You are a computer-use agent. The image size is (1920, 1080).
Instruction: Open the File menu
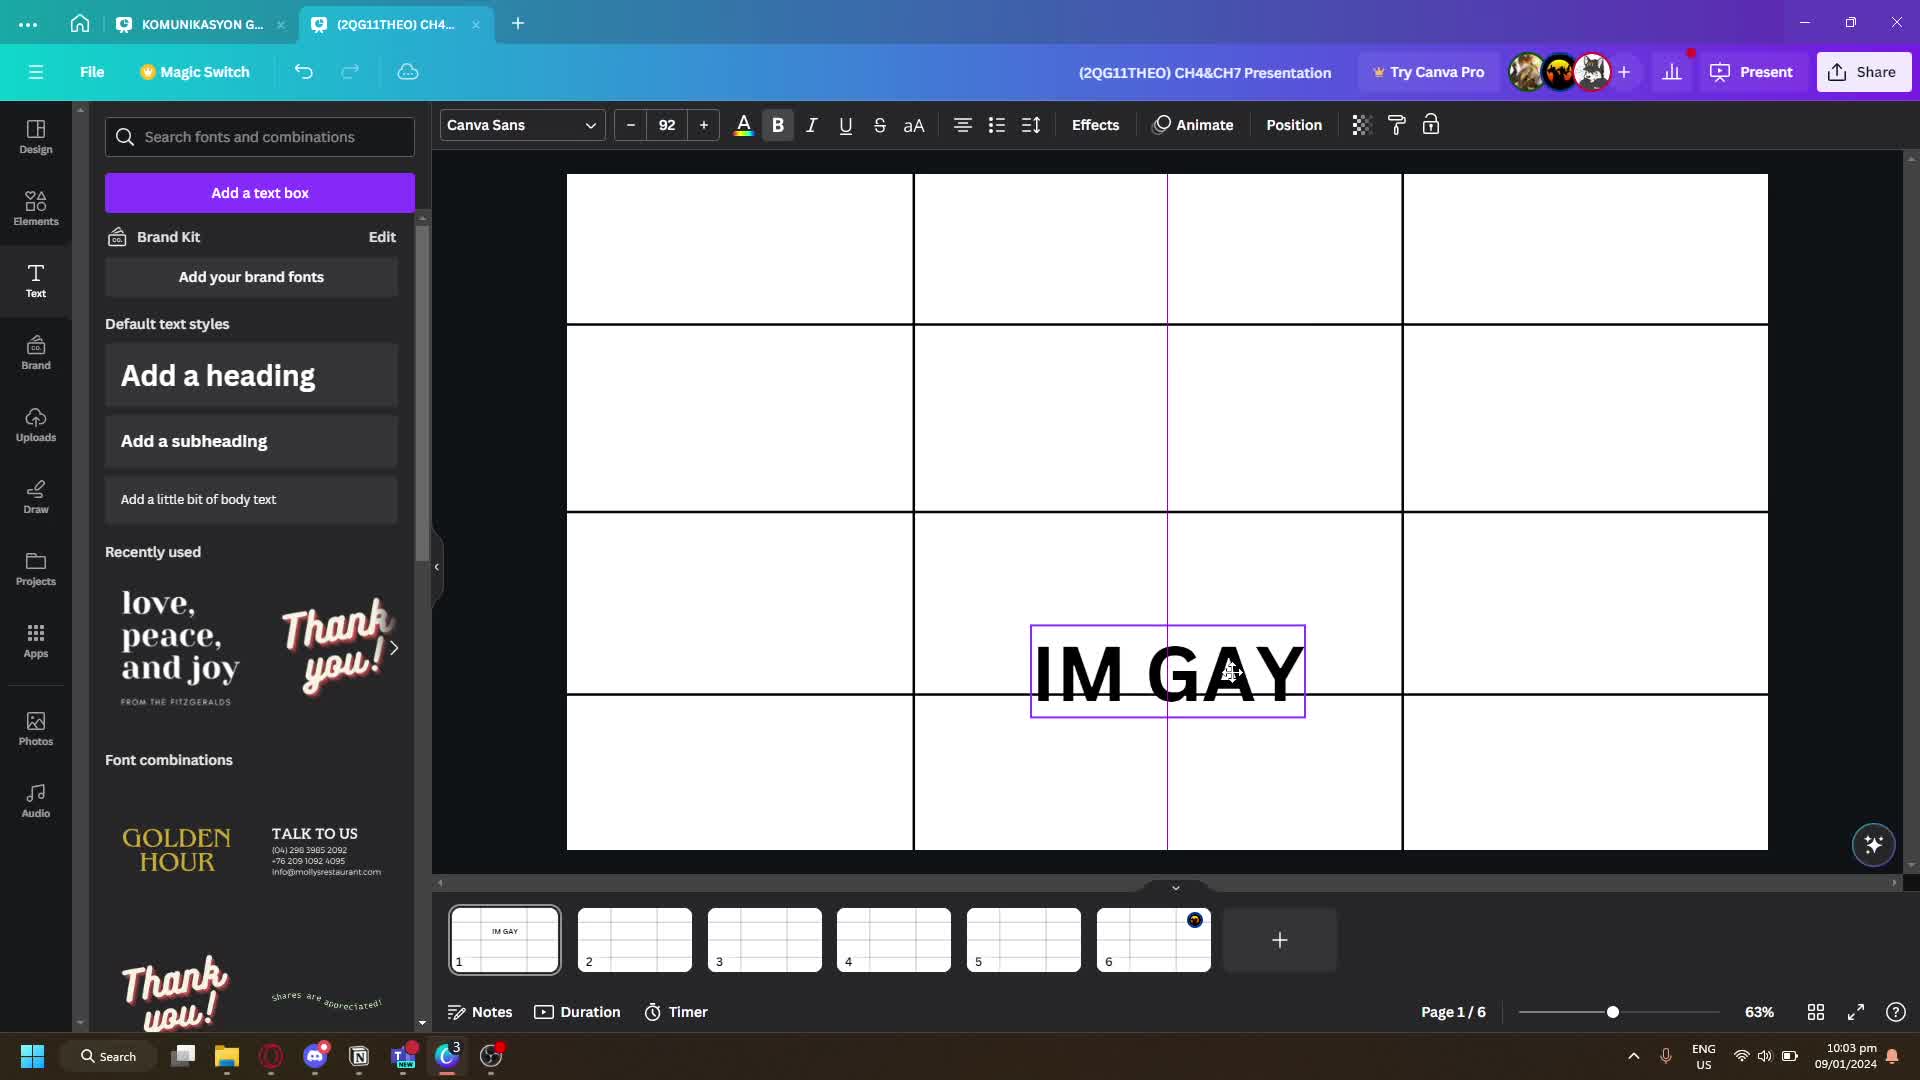(92, 71)
